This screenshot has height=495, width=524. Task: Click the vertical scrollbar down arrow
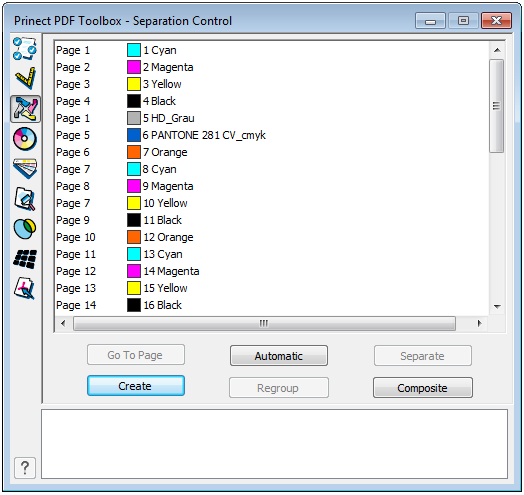(x=497, y=306)
